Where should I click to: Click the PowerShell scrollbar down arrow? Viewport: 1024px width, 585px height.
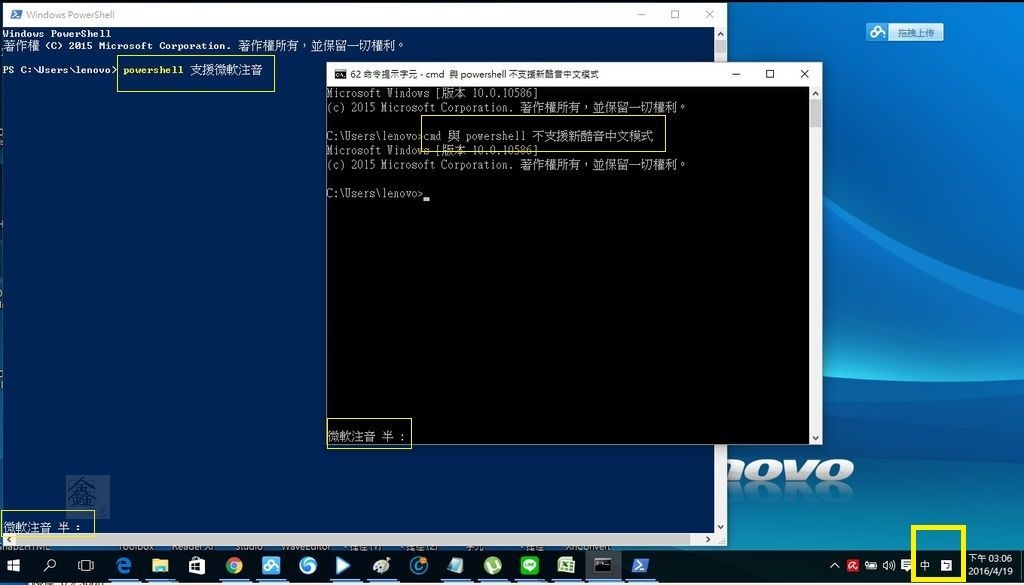(x=720, y=527)
